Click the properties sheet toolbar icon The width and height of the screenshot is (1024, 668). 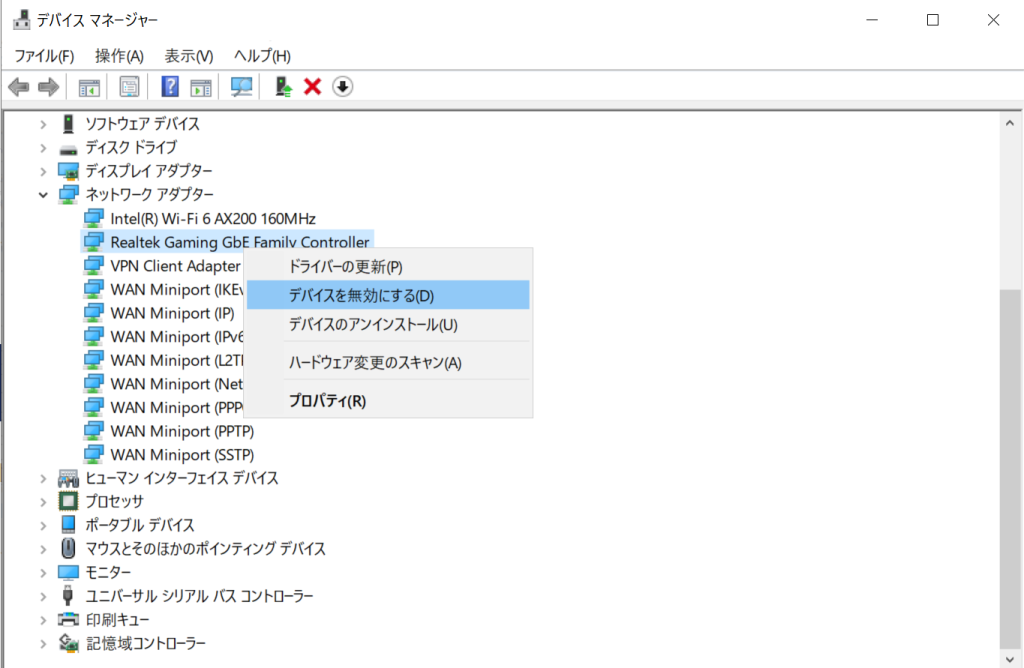point(129,87)
